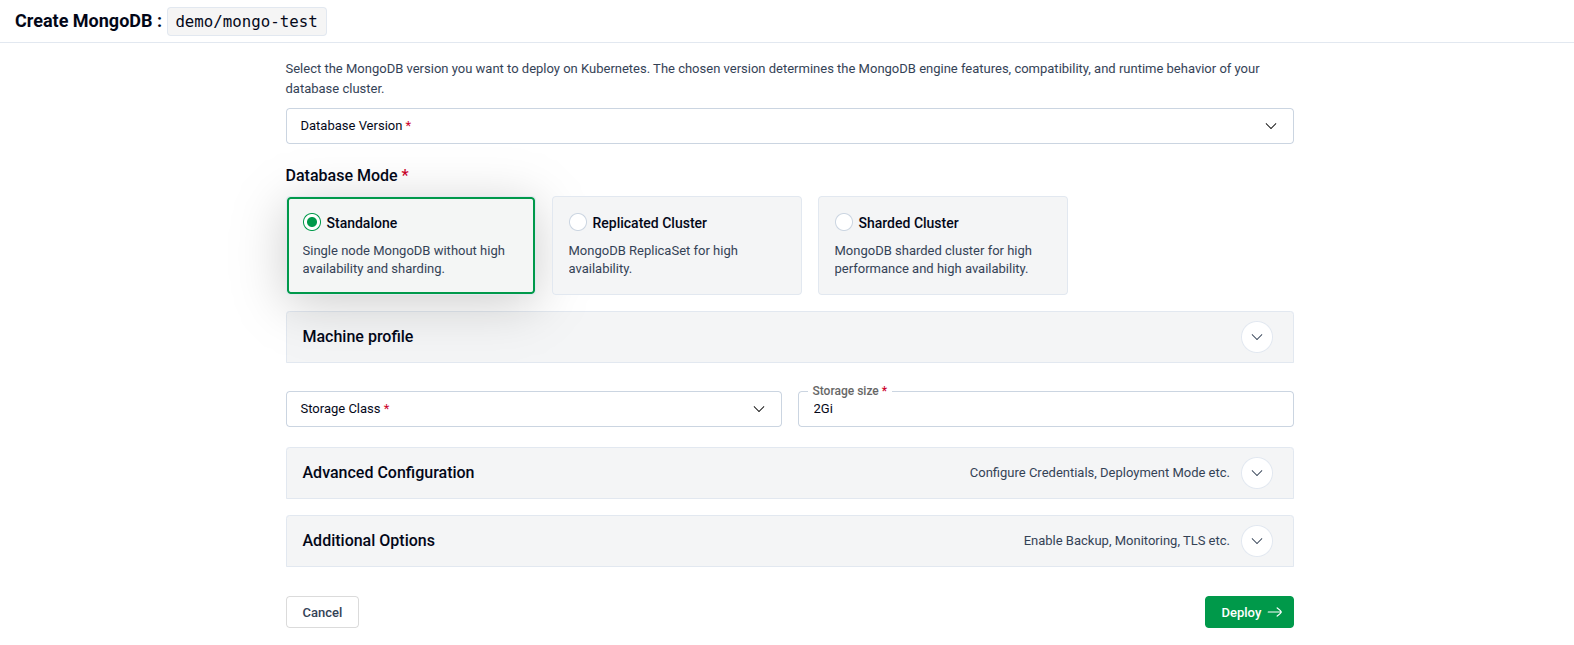Click 'Enable Backup, Monitoring, TLS etc.' text

point(1126,541)
